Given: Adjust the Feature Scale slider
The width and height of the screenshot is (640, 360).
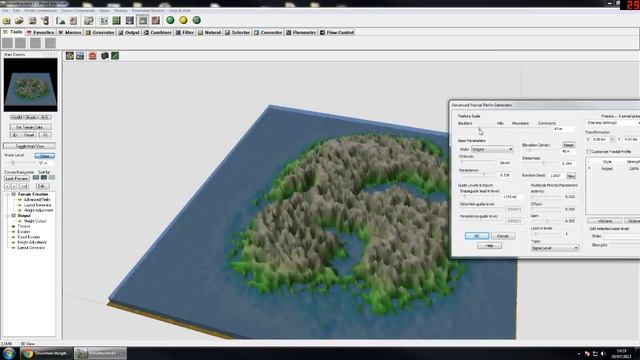Looking at the screenshot, I should point(504,129).
